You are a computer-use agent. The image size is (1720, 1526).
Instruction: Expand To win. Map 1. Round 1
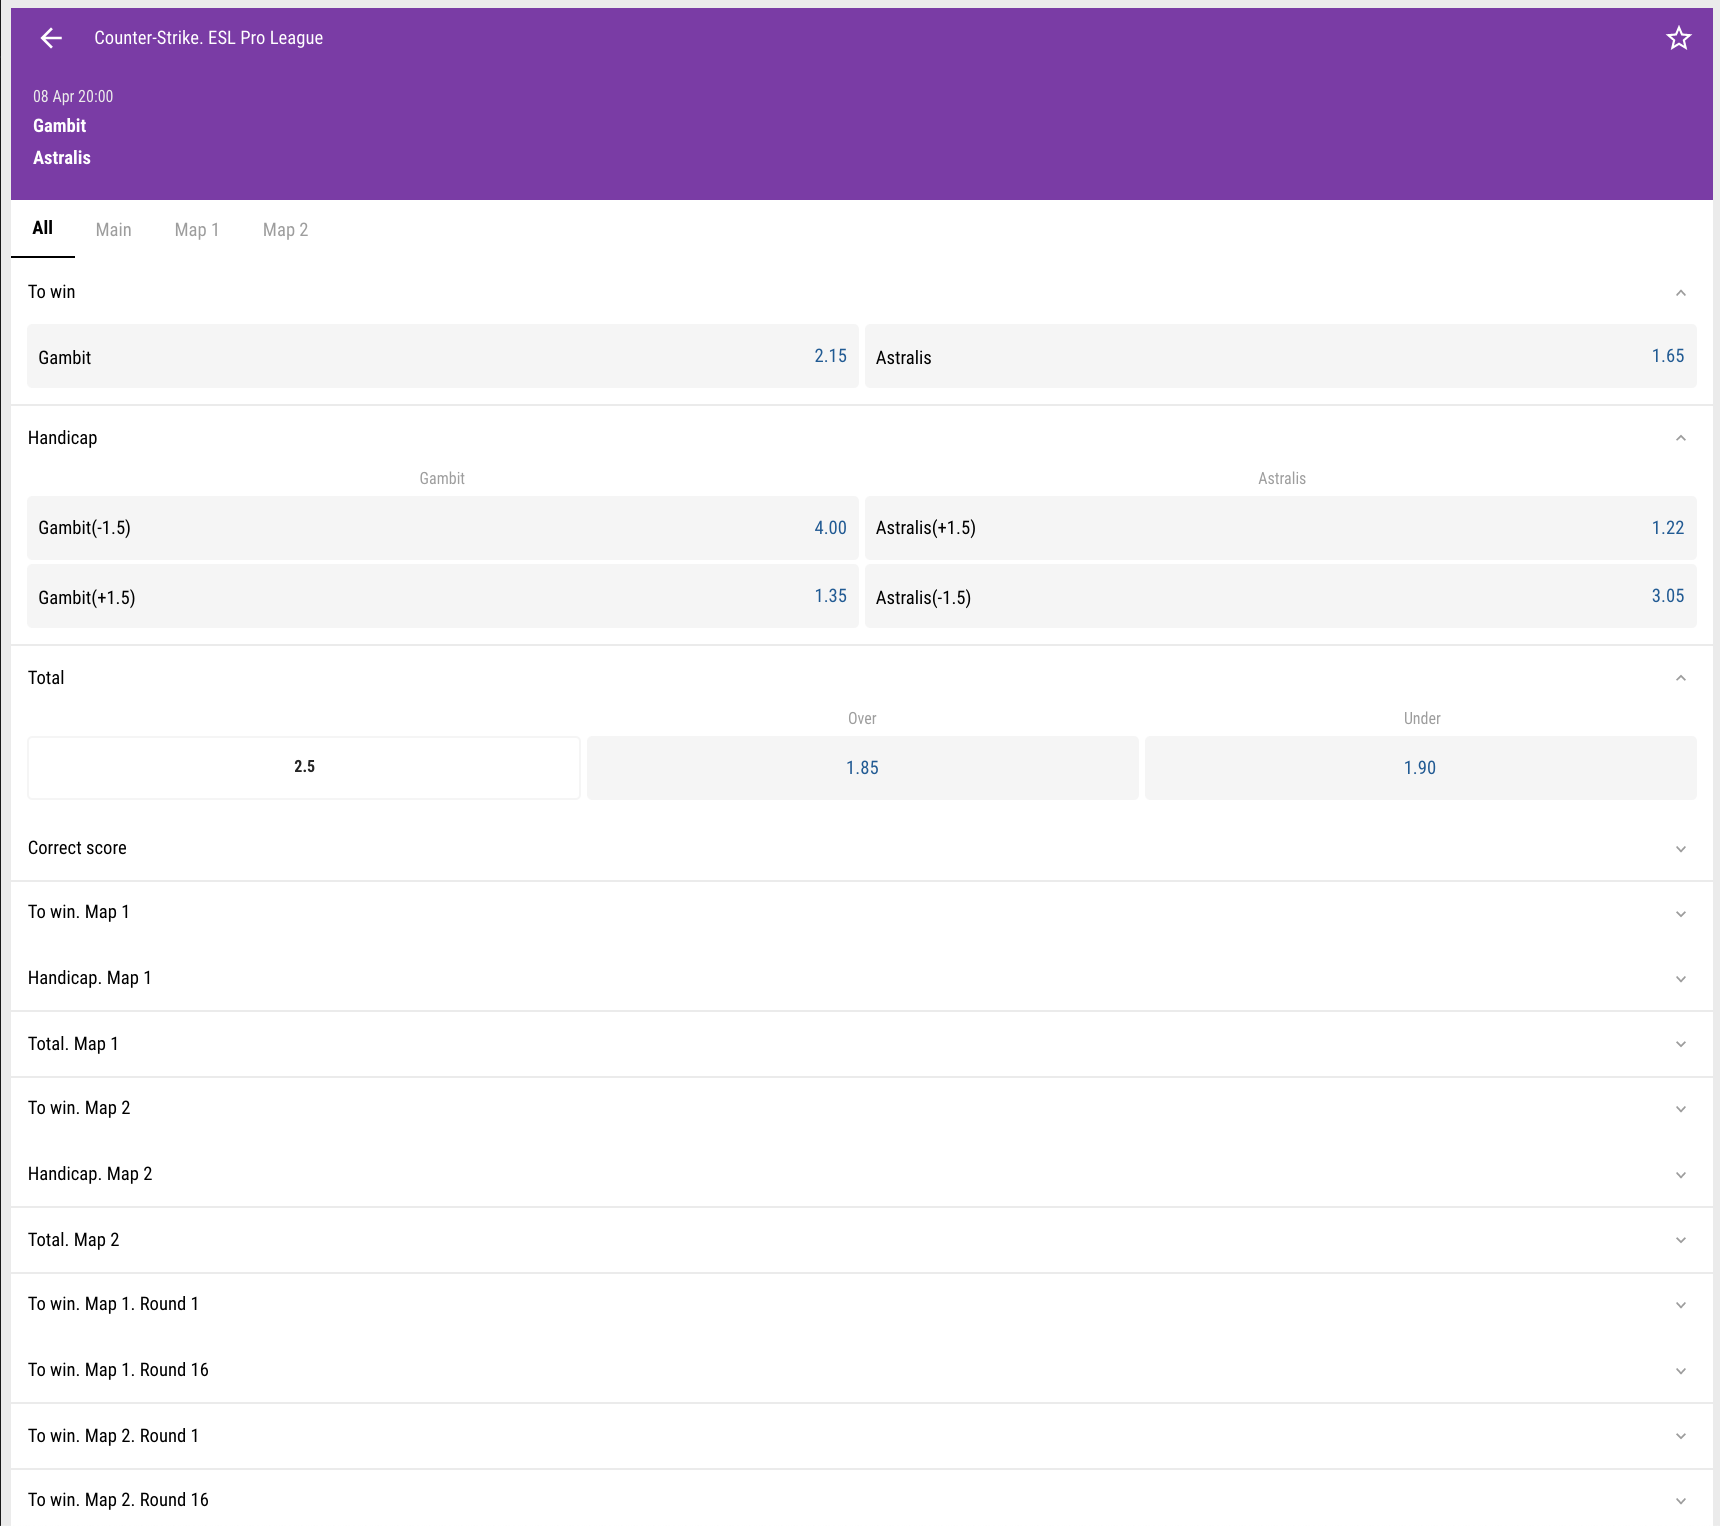click(861, 1304)
